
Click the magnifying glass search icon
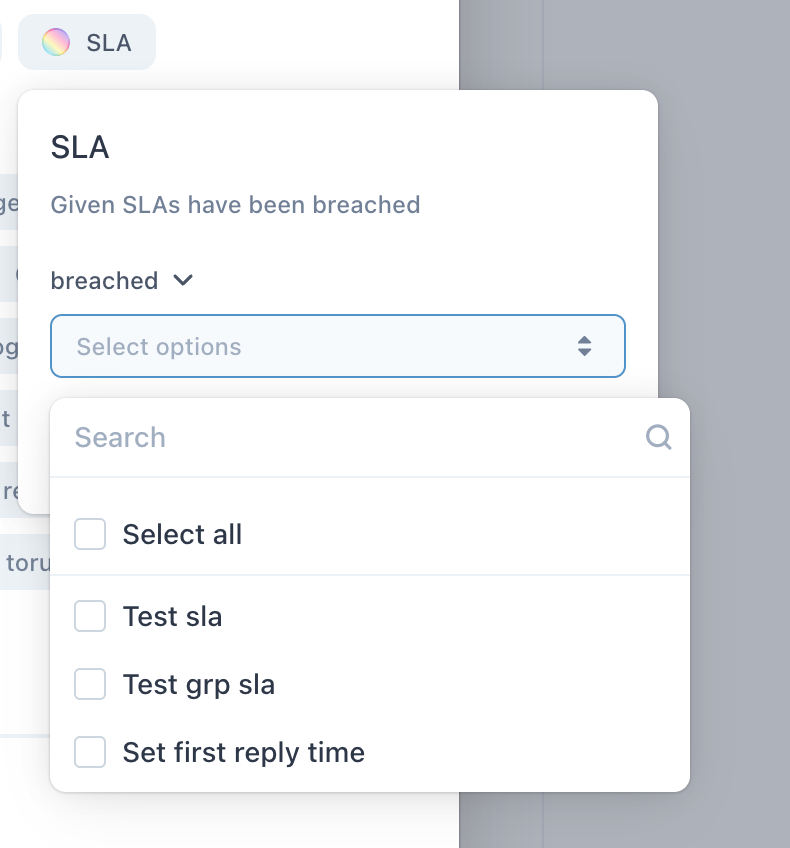coord(658,437)
